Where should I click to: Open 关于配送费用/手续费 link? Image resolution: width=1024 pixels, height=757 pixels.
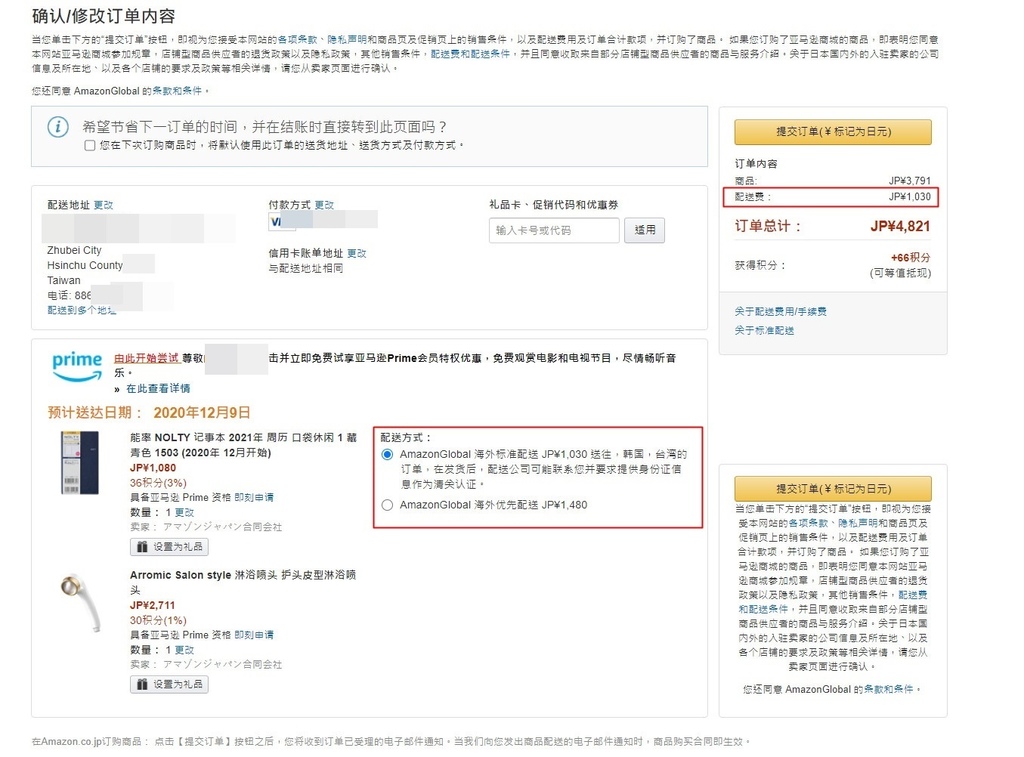click(x=780, y=312)
